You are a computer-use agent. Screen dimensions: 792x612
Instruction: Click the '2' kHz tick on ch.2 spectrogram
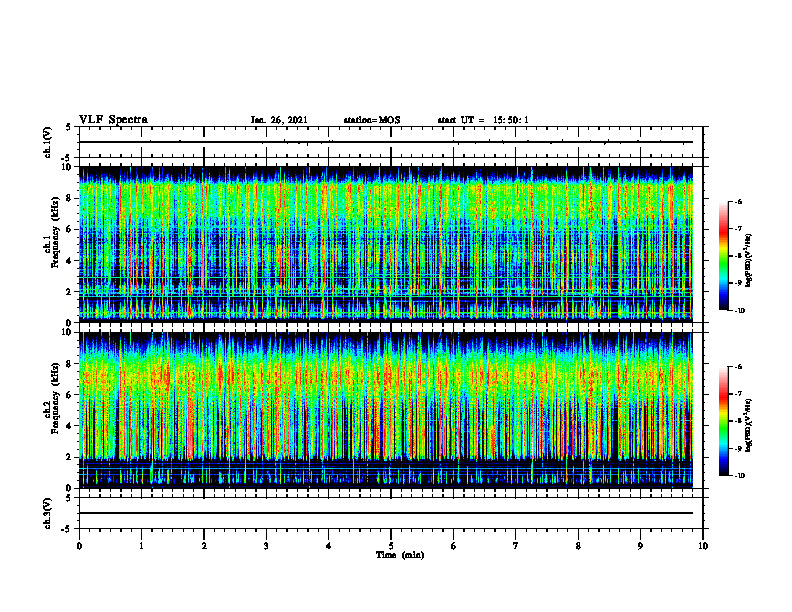[x=70, y=457]
